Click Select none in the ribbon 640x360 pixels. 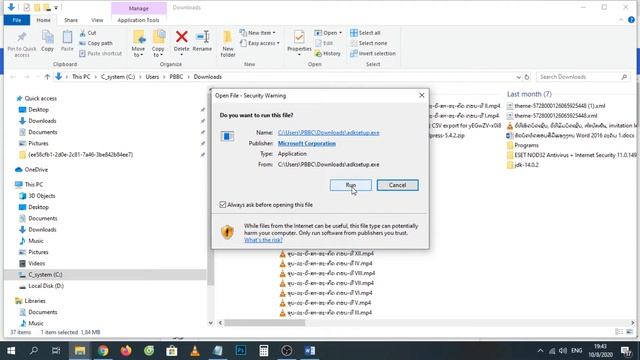click(x=369, y=43)
